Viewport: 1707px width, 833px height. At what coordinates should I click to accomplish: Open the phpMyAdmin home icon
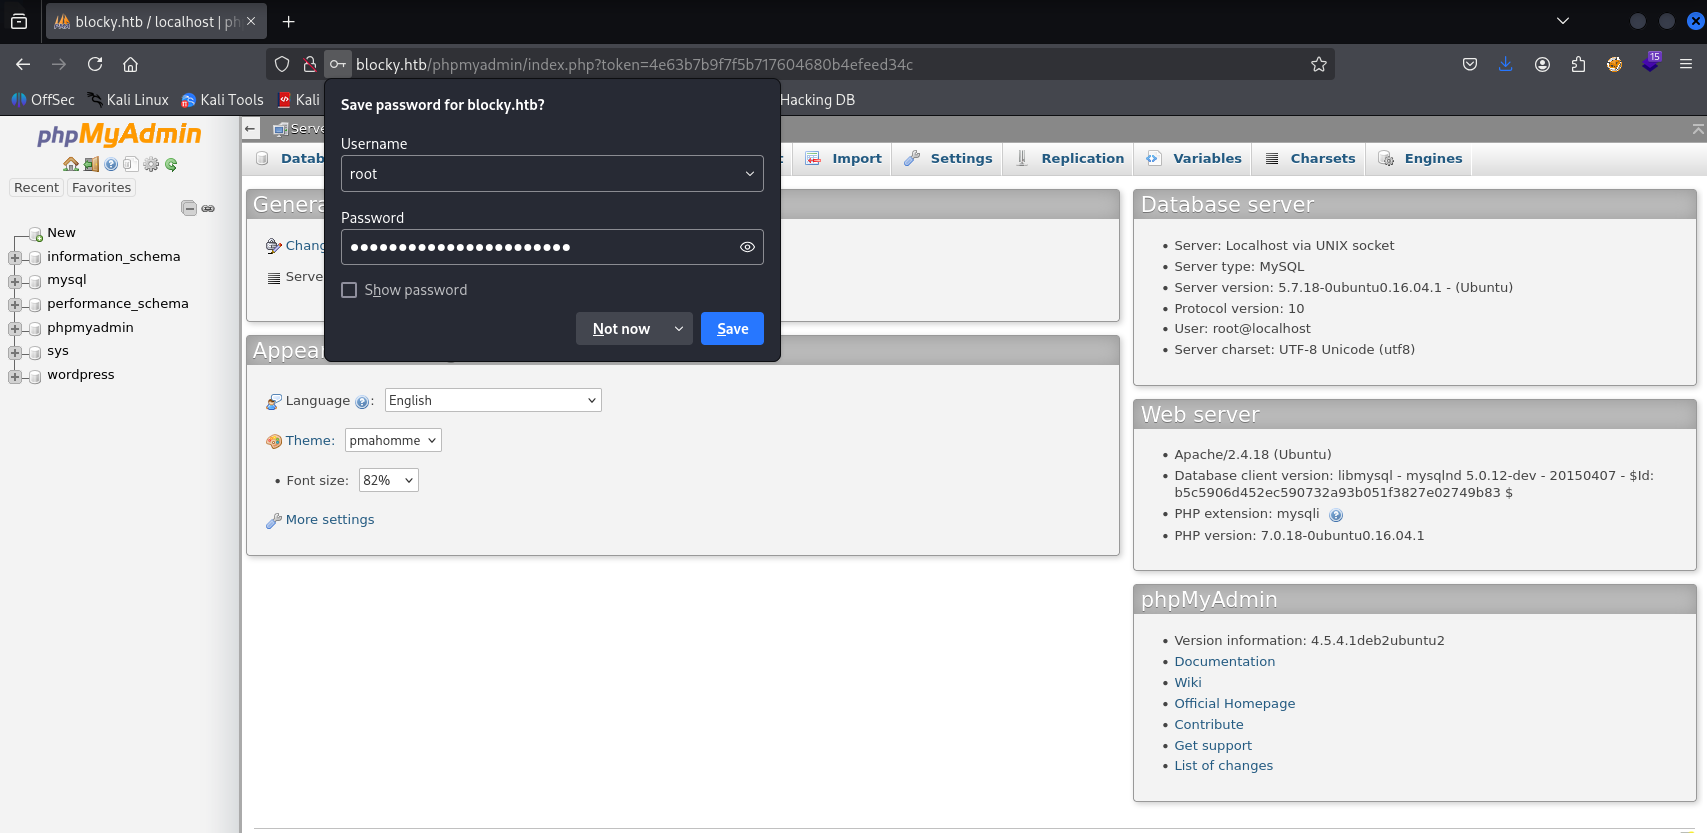pos(71,164)
